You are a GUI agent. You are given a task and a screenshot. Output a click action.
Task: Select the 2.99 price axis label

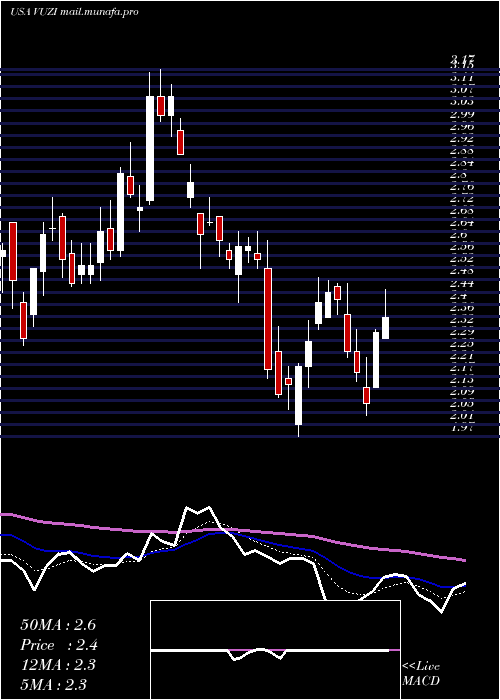click(x=462, y=114)
